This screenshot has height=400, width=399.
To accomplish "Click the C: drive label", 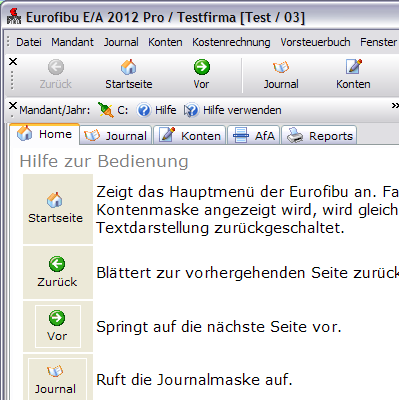I will pyautogui.click(x=123, y=110).
